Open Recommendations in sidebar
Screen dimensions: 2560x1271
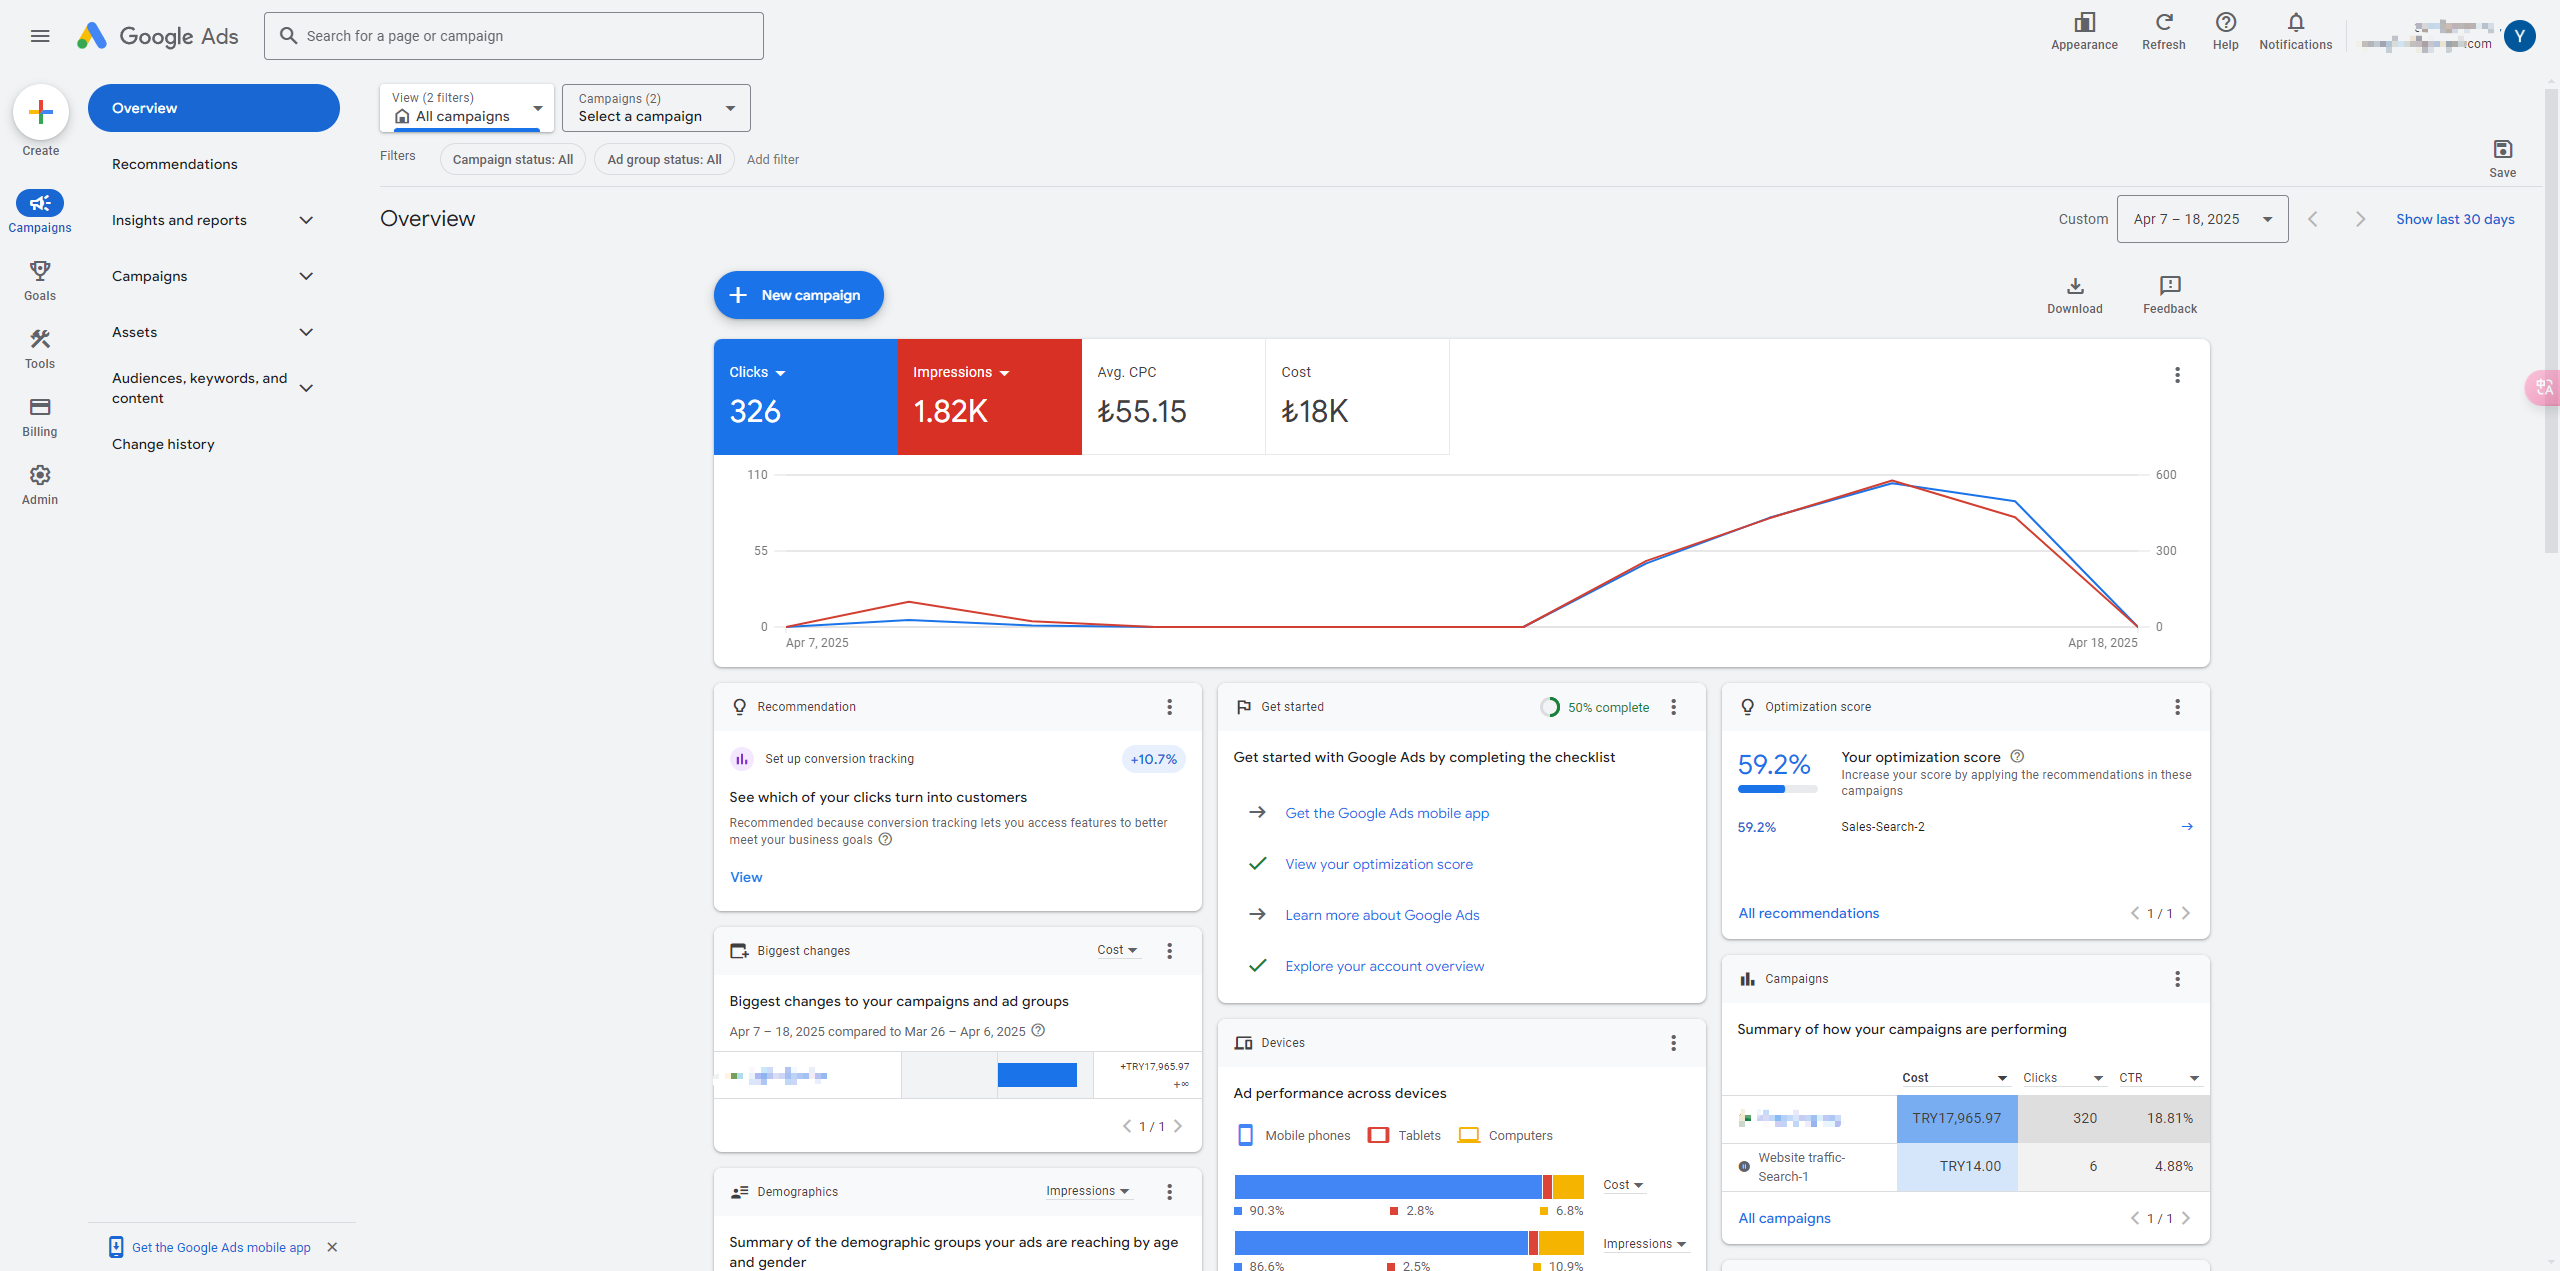point(175,164)
